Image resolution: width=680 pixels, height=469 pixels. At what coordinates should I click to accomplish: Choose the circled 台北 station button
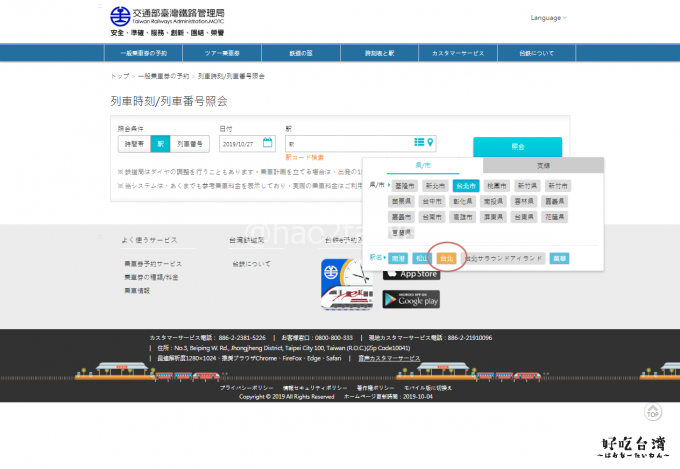tap(447, 258)
